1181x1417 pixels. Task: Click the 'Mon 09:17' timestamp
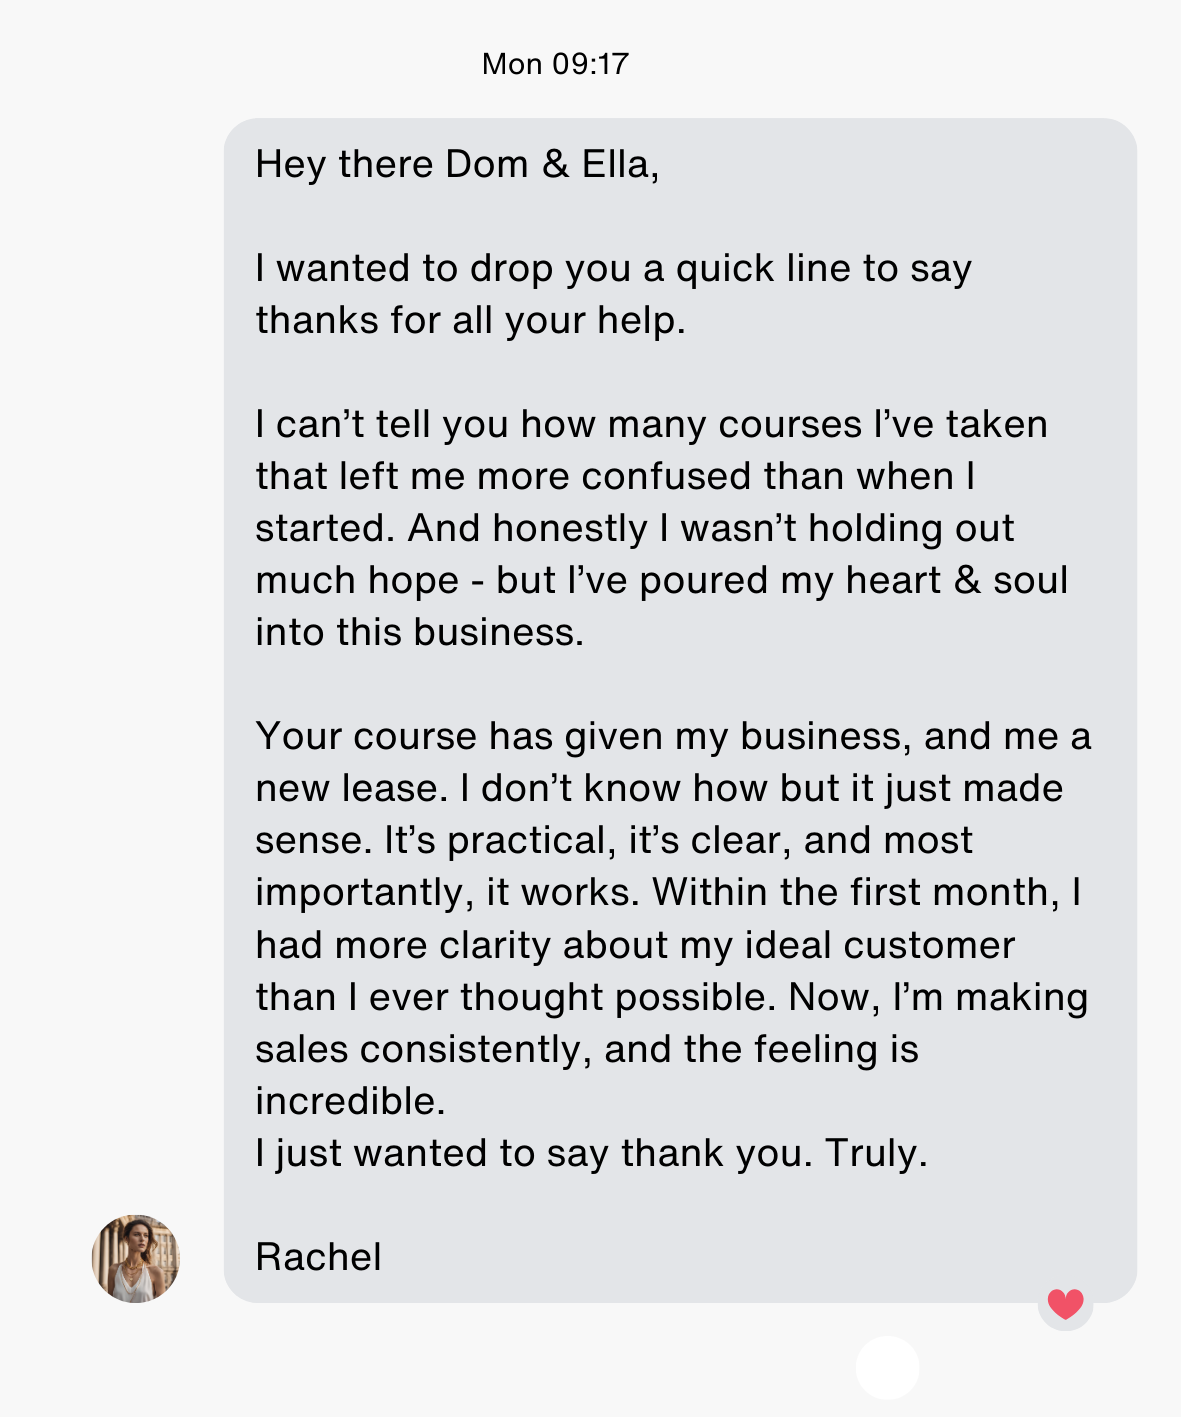coord(555,64)
